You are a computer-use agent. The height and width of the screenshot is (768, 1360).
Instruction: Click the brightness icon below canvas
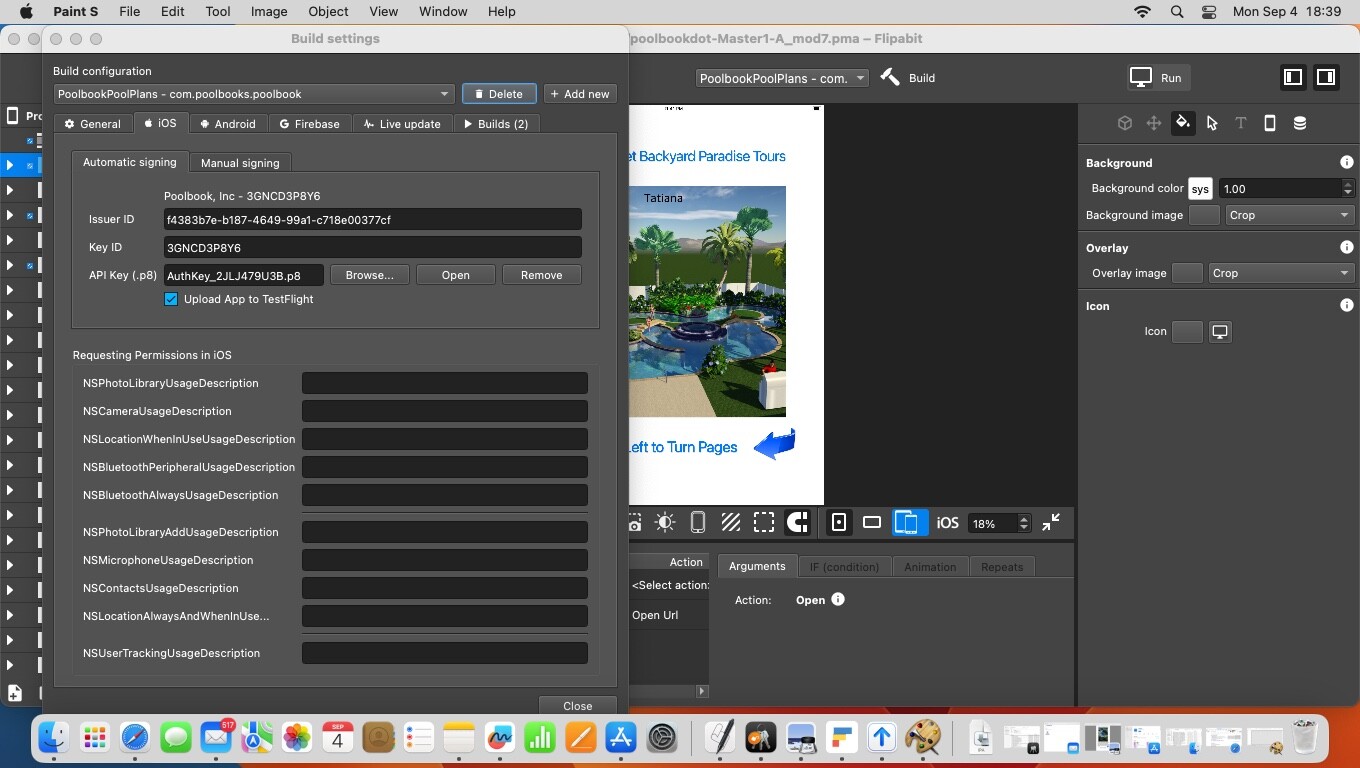click(665, 522)
